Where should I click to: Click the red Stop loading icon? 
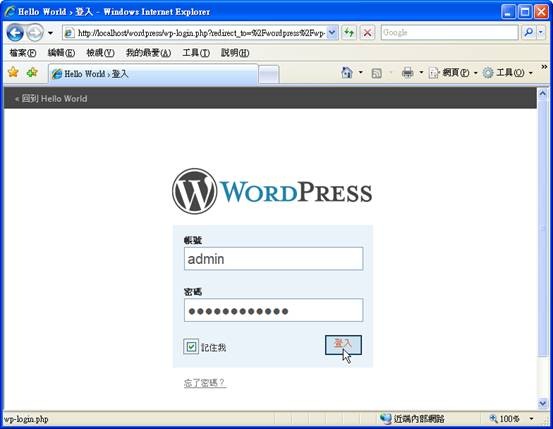(x=367, y=33)
